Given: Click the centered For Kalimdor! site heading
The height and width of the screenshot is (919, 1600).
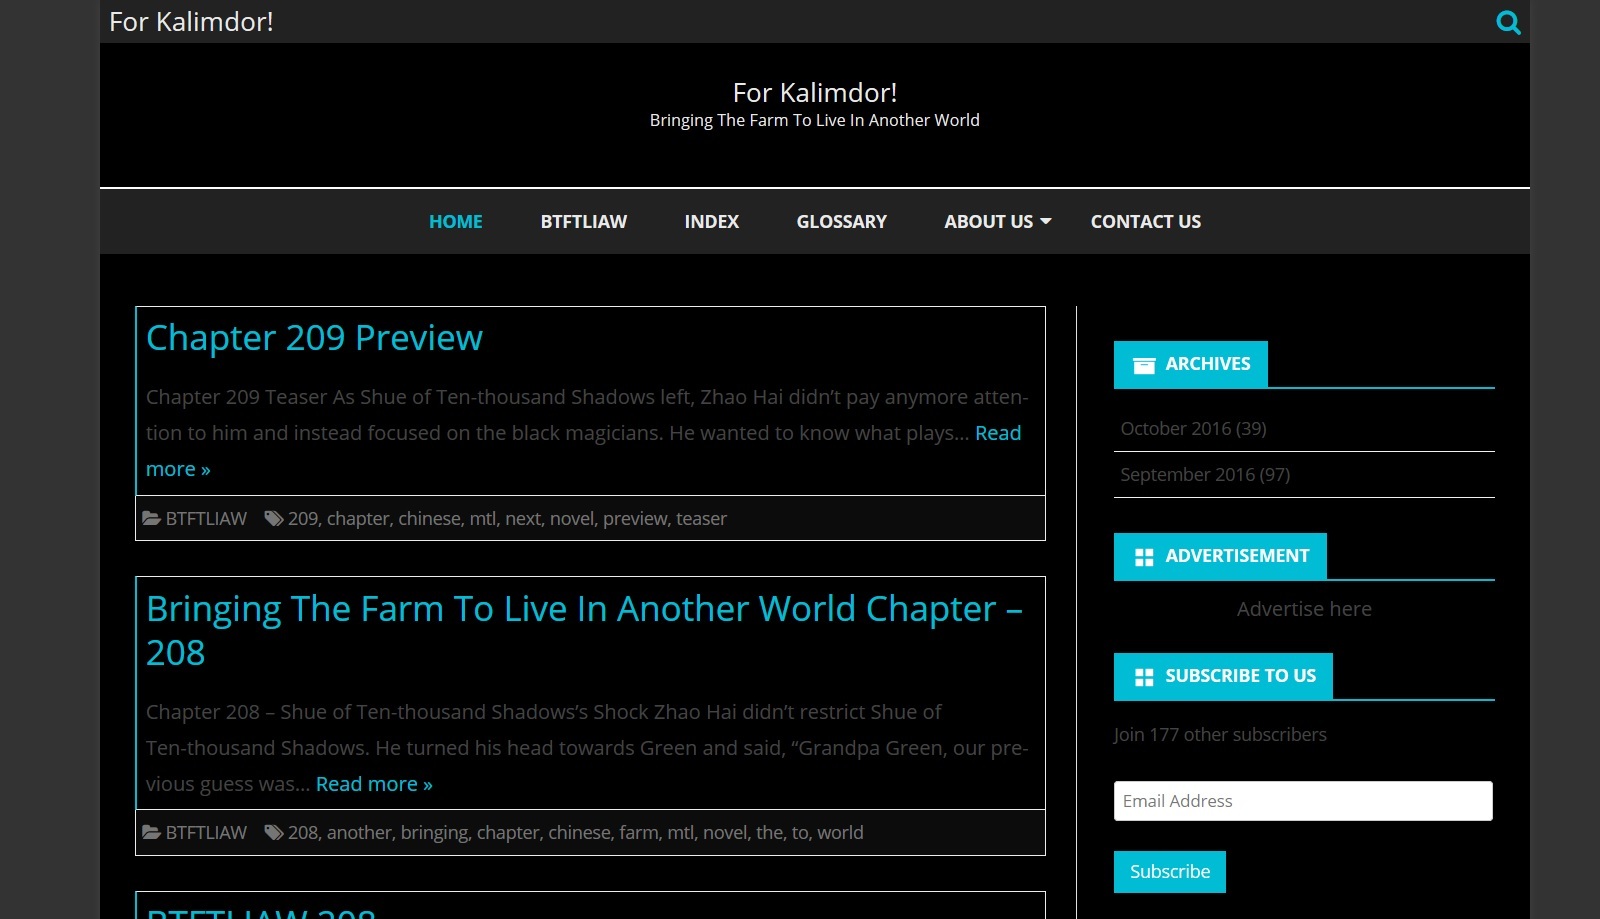Looking at the screenshot, I should tap(815, 93).
